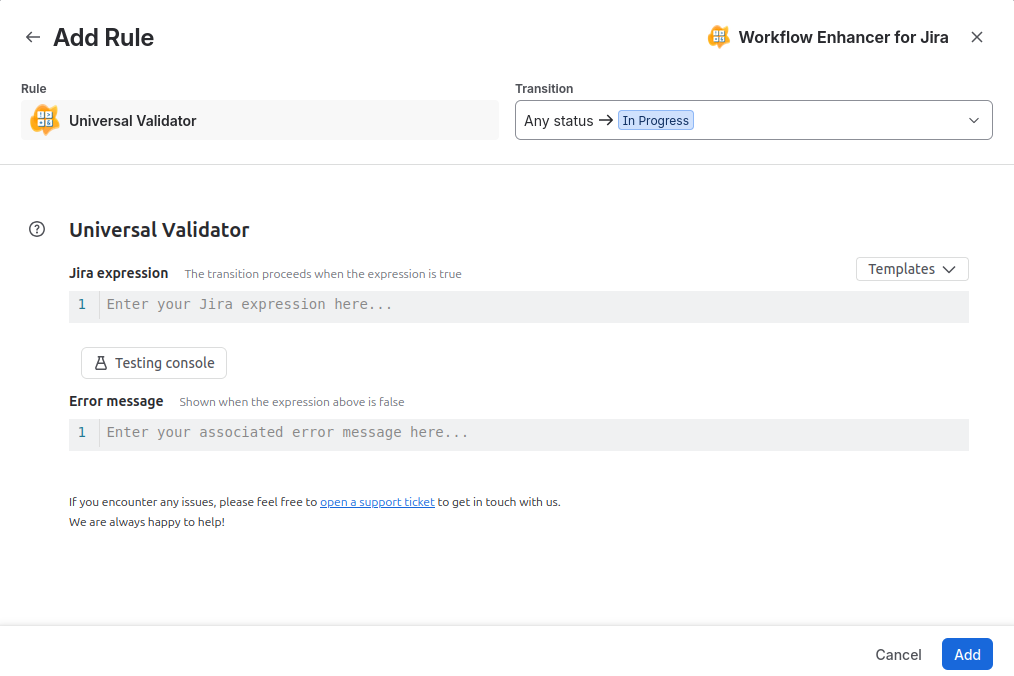
Task: Expand the Templates dropdown
Action: [x=912, y=269]
